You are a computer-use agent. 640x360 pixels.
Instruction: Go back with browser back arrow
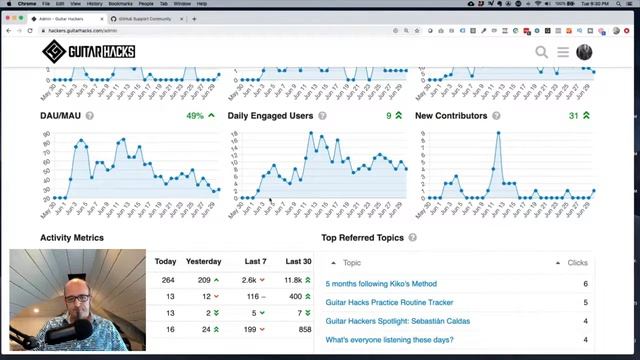9,31
